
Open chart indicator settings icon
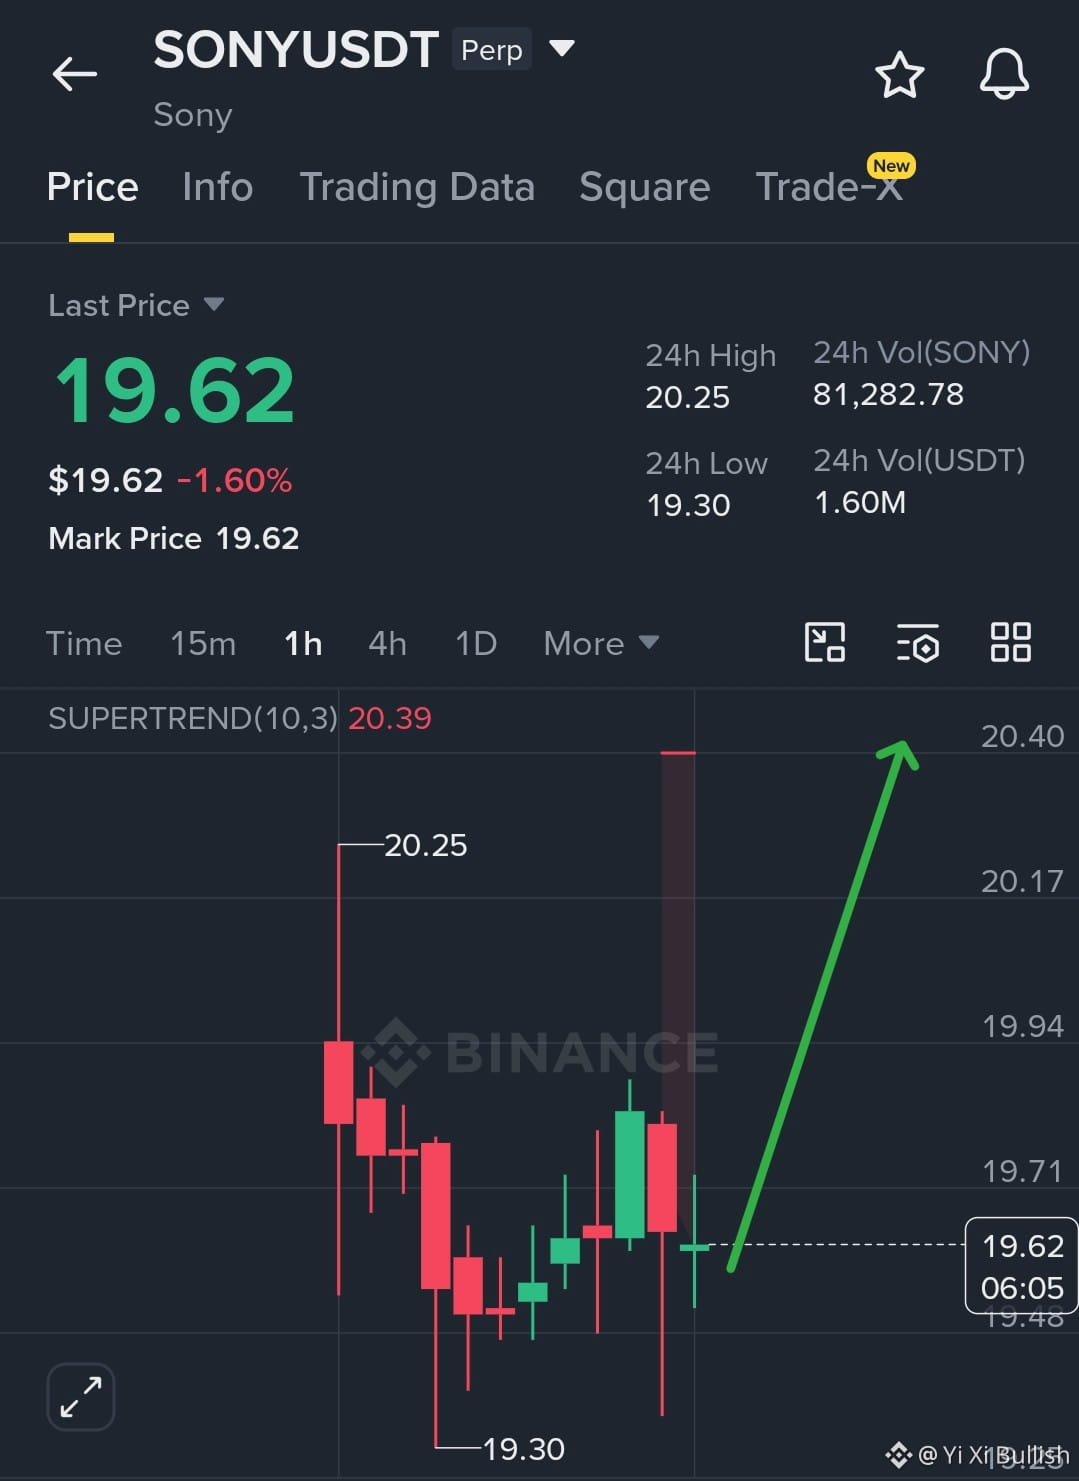[x=918, y=642]
